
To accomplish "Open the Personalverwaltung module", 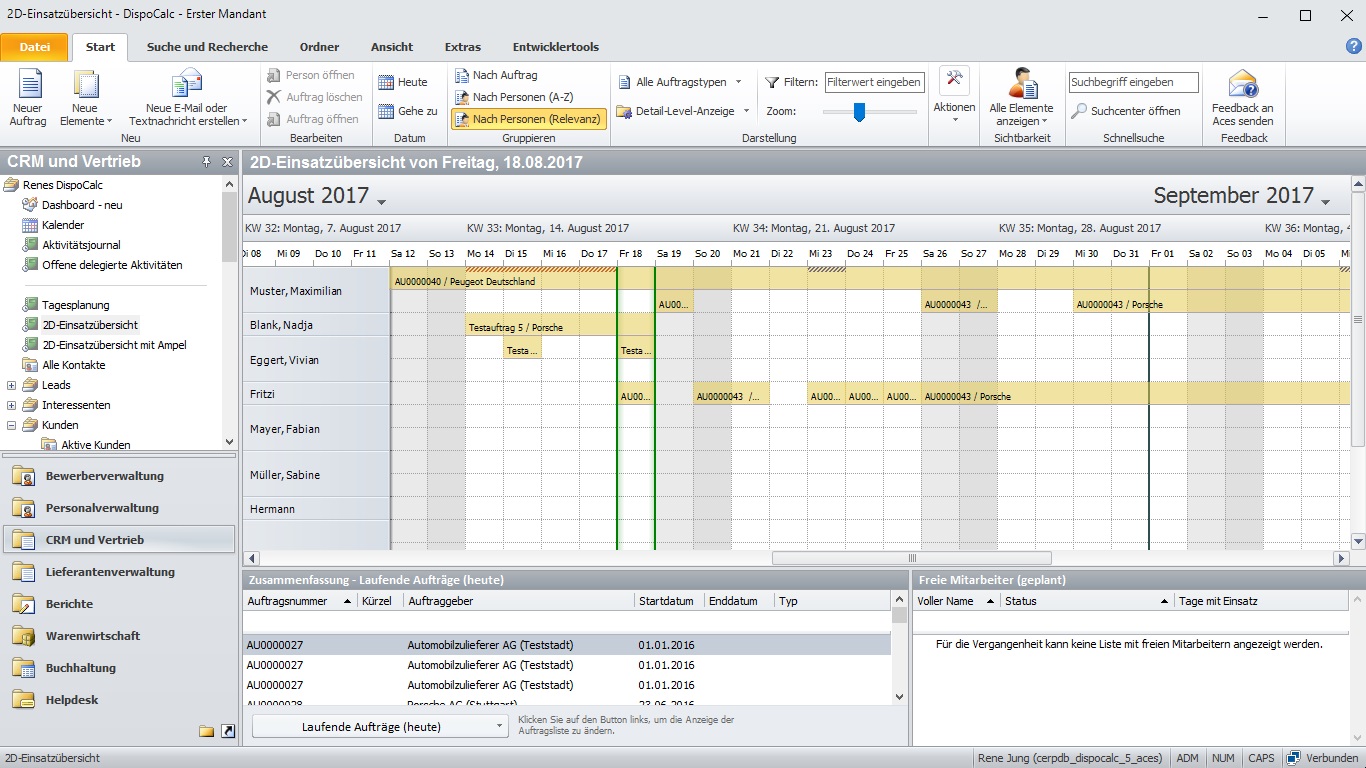I will pos(102,508).
